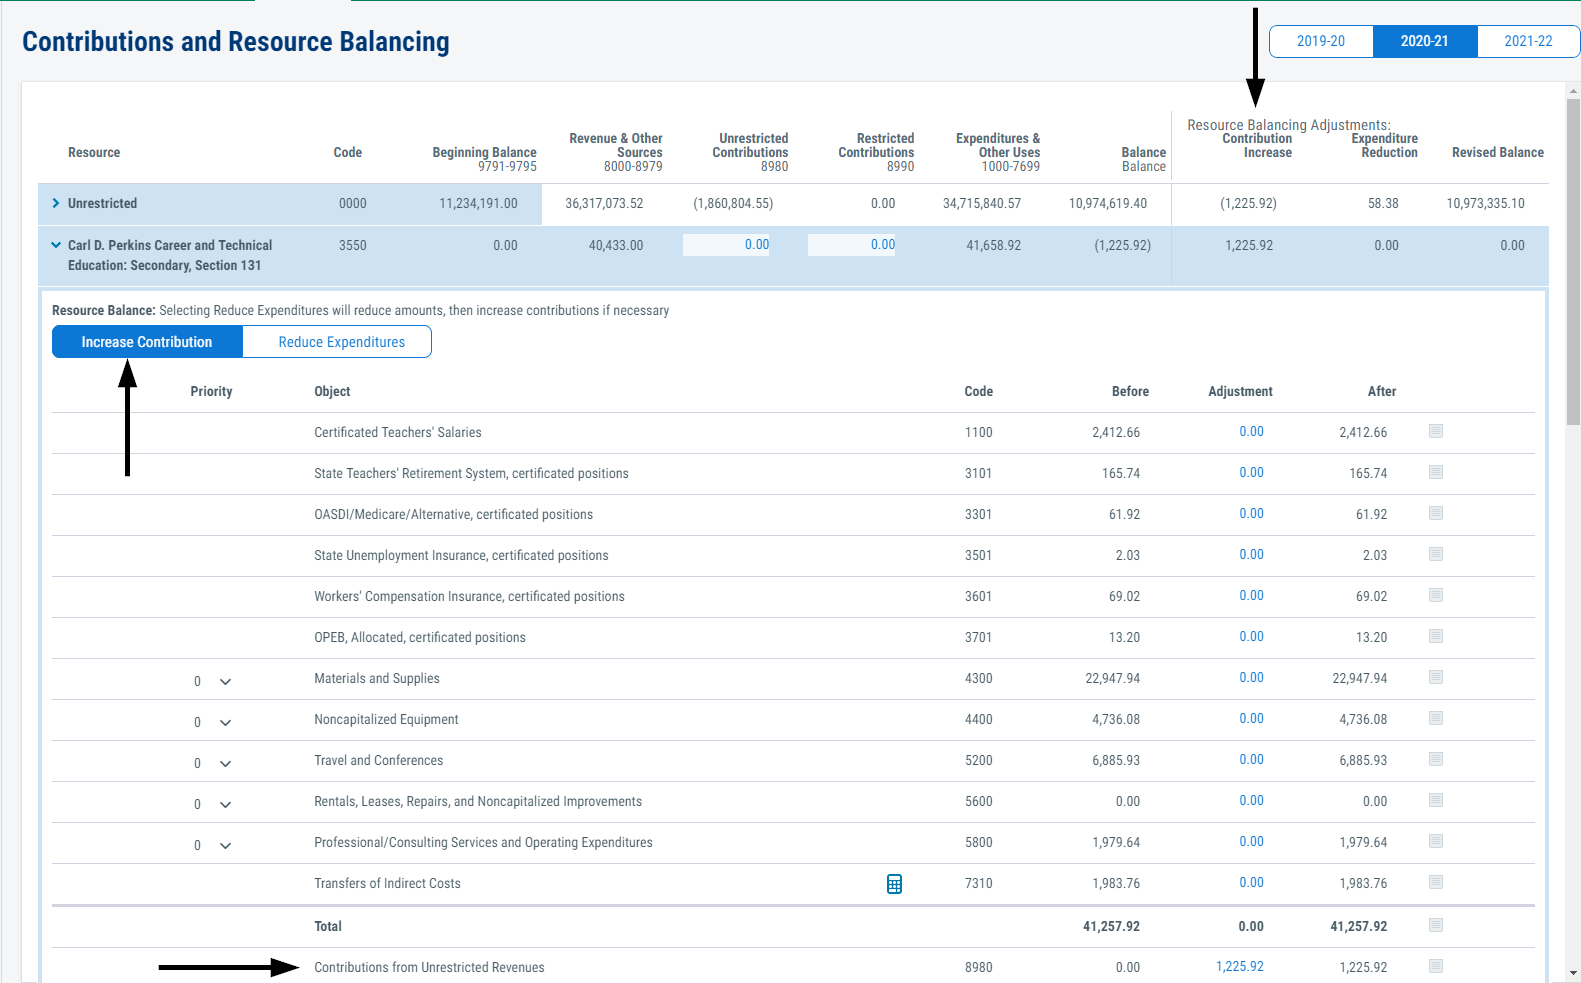This screenshot has width=1581, height=983.
Task: Edit Restricted Contributions field for Carl D. Perkins
Action: [852, 245]
